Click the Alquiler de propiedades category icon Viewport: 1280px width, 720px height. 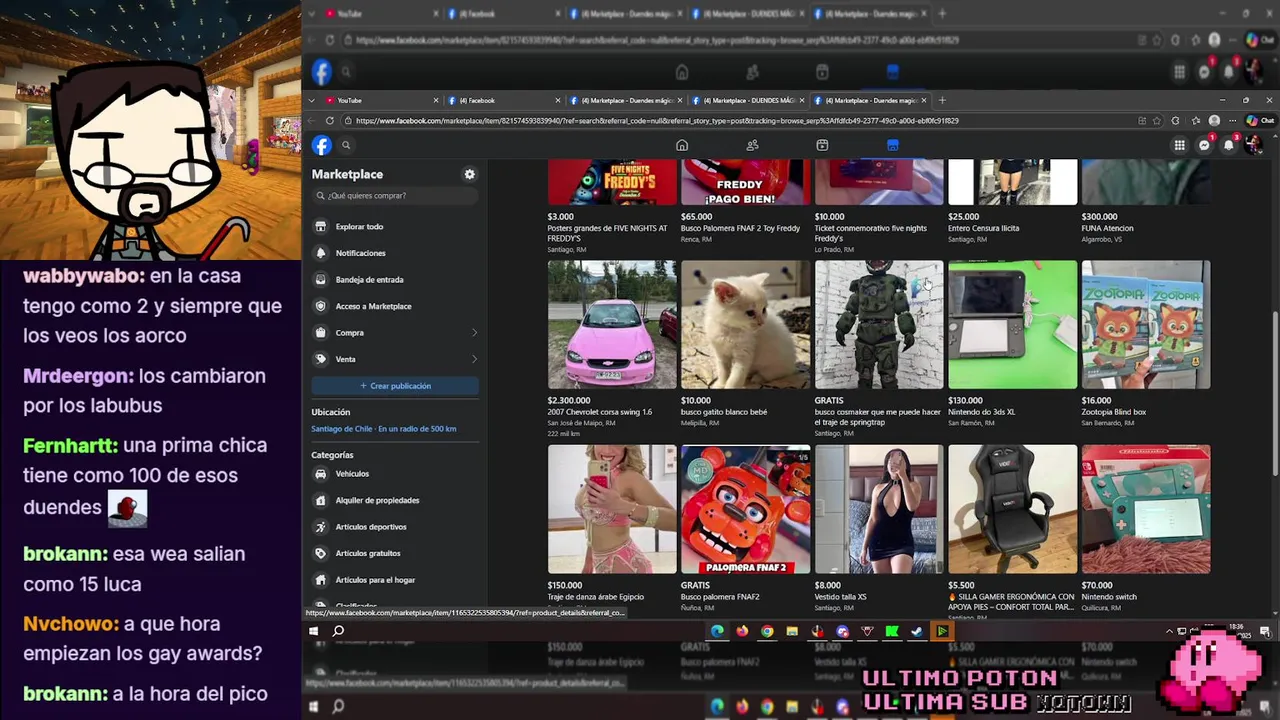click(x=320, y=500)
